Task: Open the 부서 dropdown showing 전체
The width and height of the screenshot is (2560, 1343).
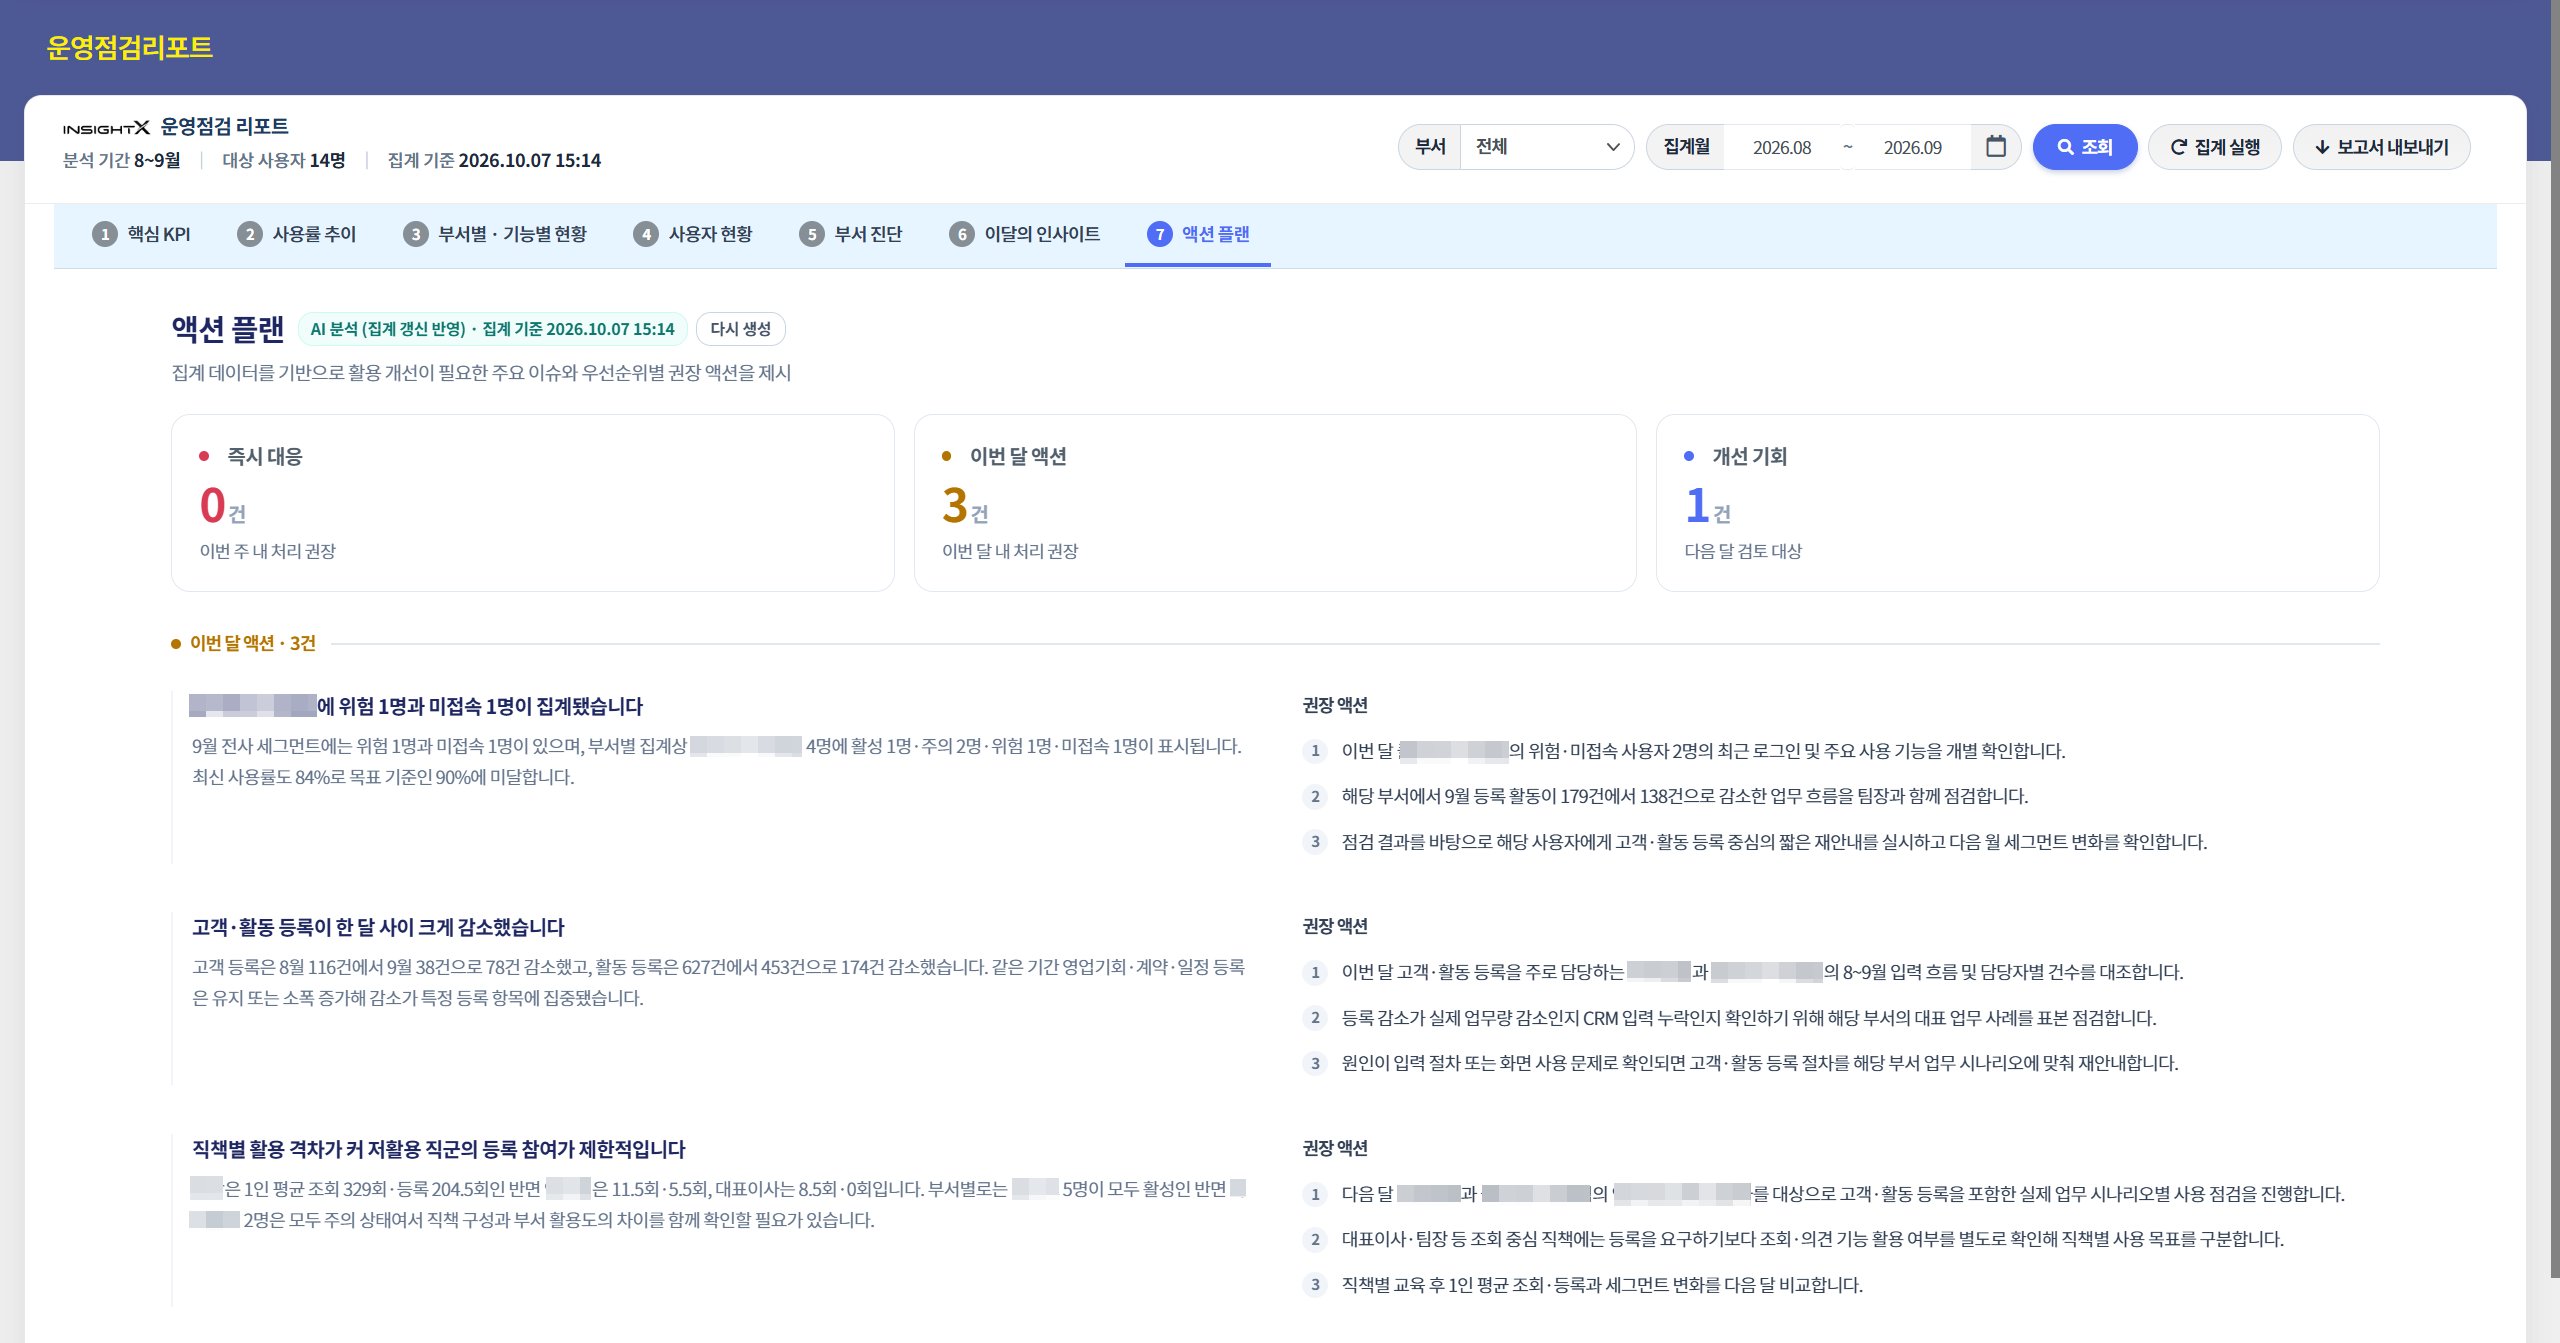Action: 1546,147
